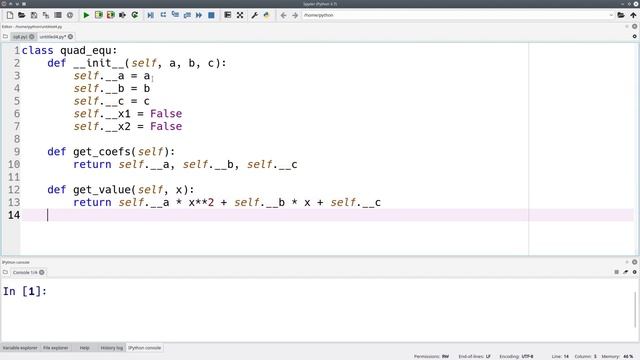
Task: Click 'def get_value(self, x):' line
Action: coord(121,190)
